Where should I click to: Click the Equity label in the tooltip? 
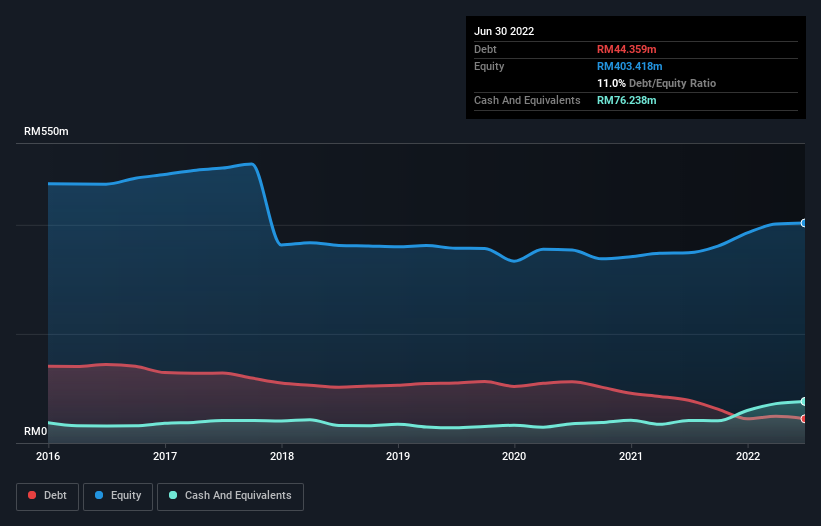pyautogui.click(x=489, y=66)
